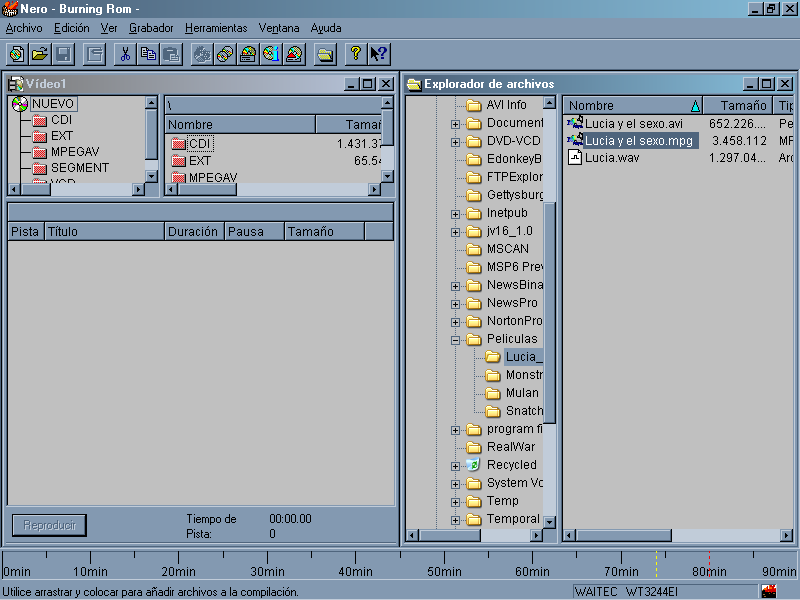Collapse the Peliculas folder tree node
Screen dimensions: 800x600
click(456, 339)
